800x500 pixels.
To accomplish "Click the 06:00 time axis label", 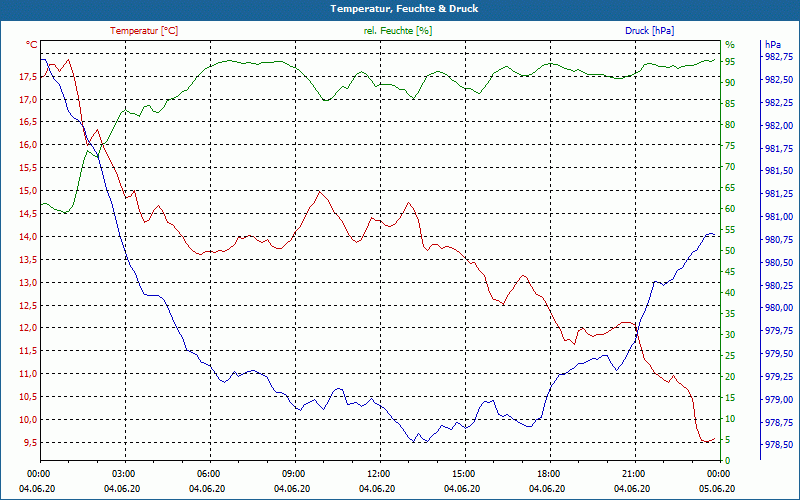I will (210, 473).
